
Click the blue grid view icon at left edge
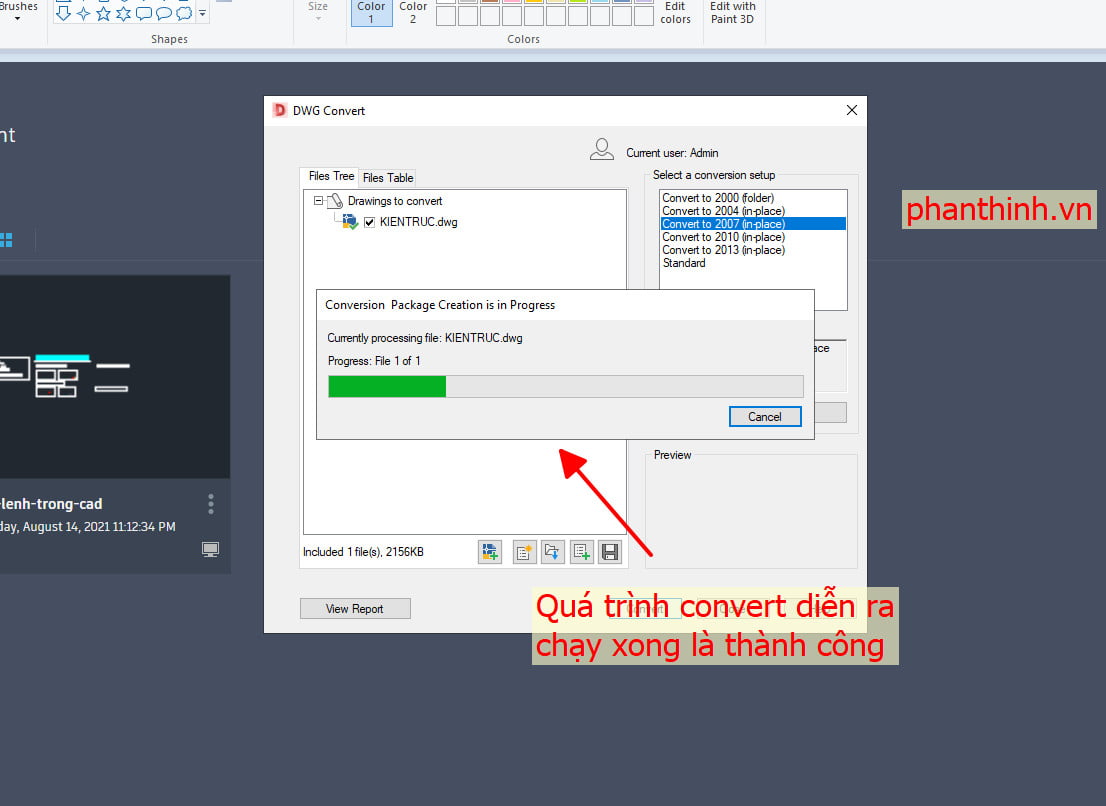click(x=6, y=240)
